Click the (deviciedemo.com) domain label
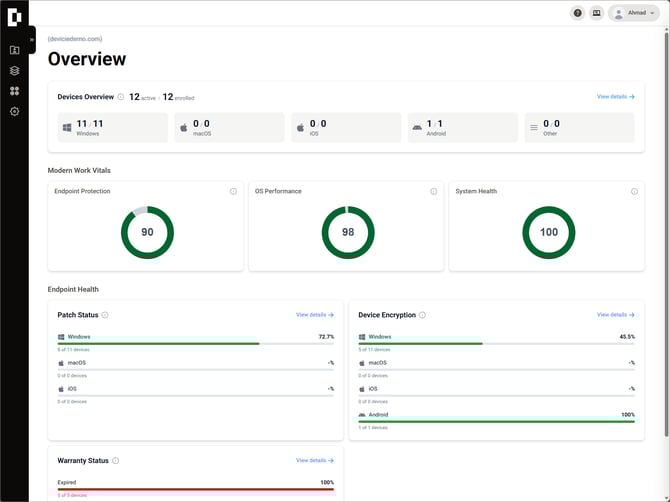The image size is (670, 502). coord(75,39)
